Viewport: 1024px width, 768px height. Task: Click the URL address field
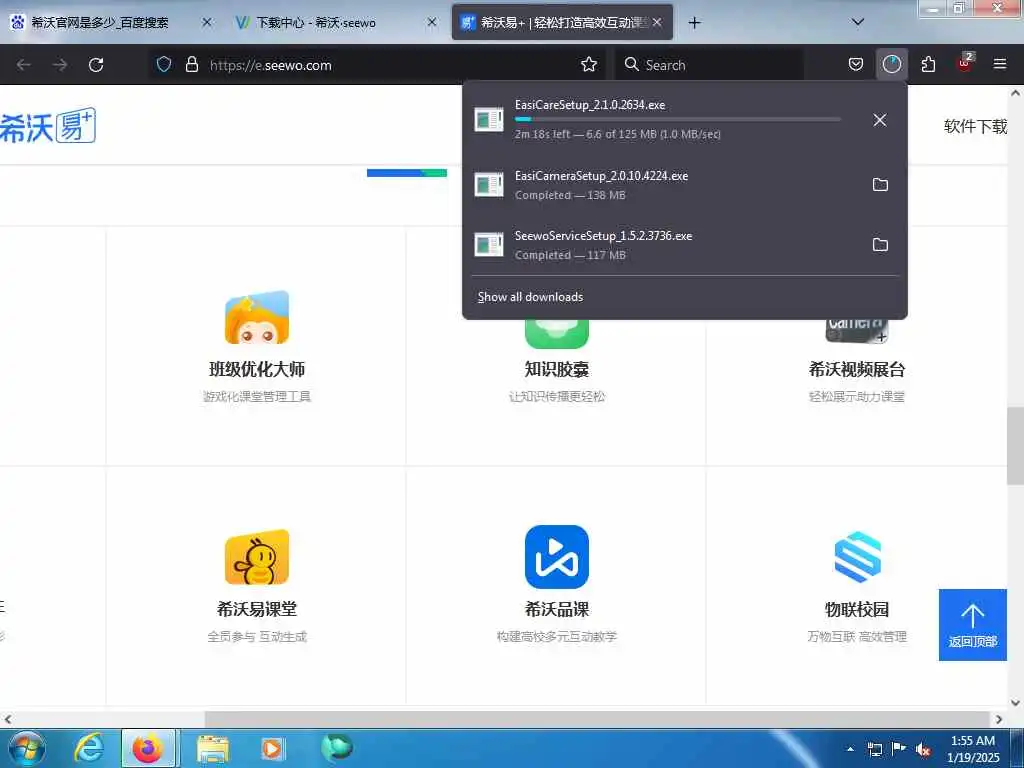[x=392, y=65]
